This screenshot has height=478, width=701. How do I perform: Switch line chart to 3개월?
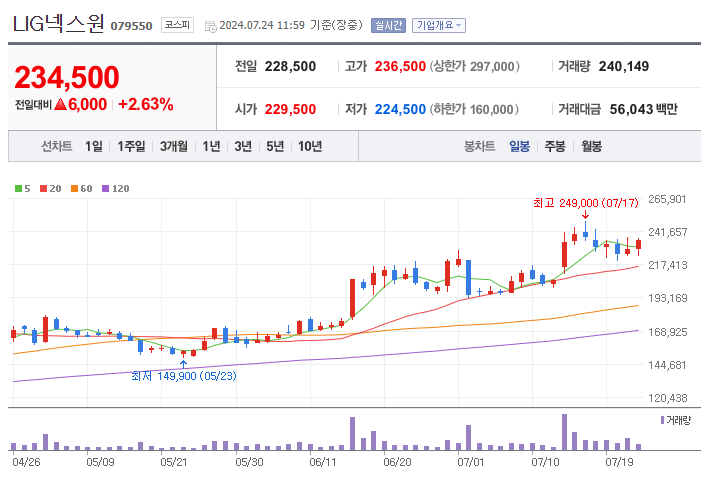[x=173, y=146]
